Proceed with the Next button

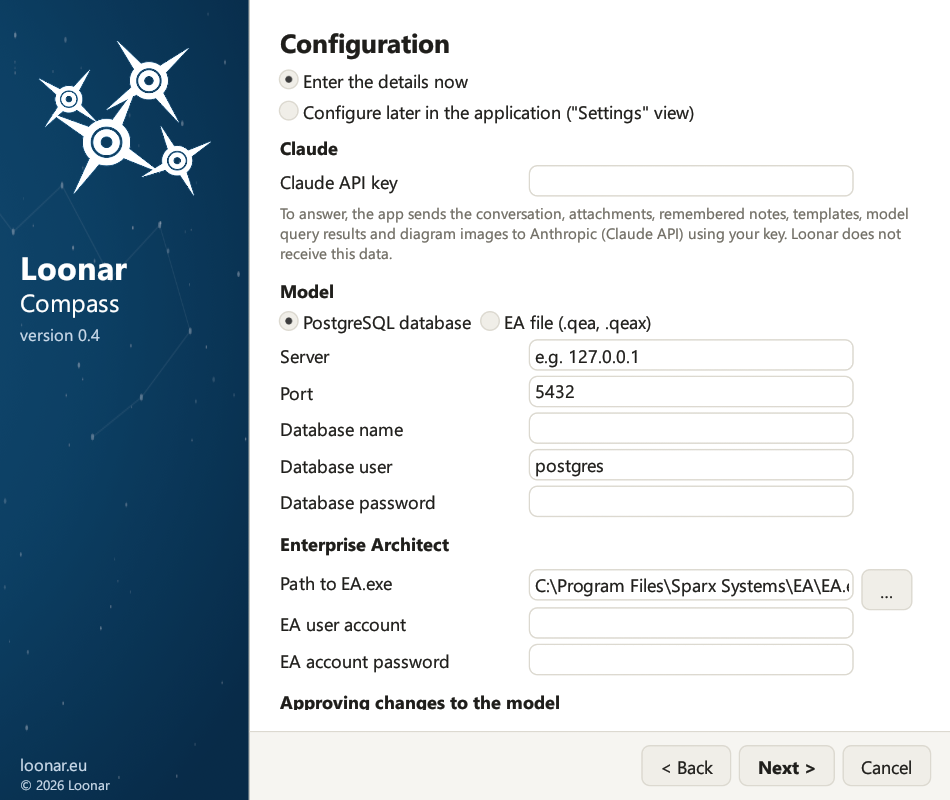786,766
